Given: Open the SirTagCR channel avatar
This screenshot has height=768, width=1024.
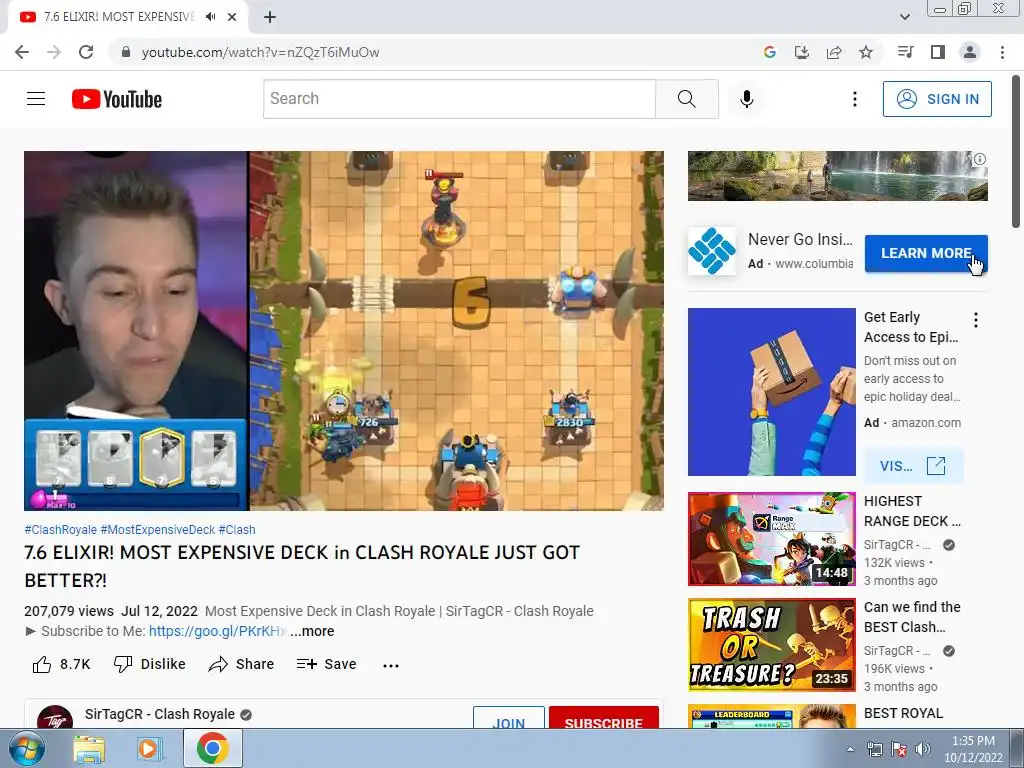Looking at the screenshot, I should pyautogui.click(x=55, y=717).
